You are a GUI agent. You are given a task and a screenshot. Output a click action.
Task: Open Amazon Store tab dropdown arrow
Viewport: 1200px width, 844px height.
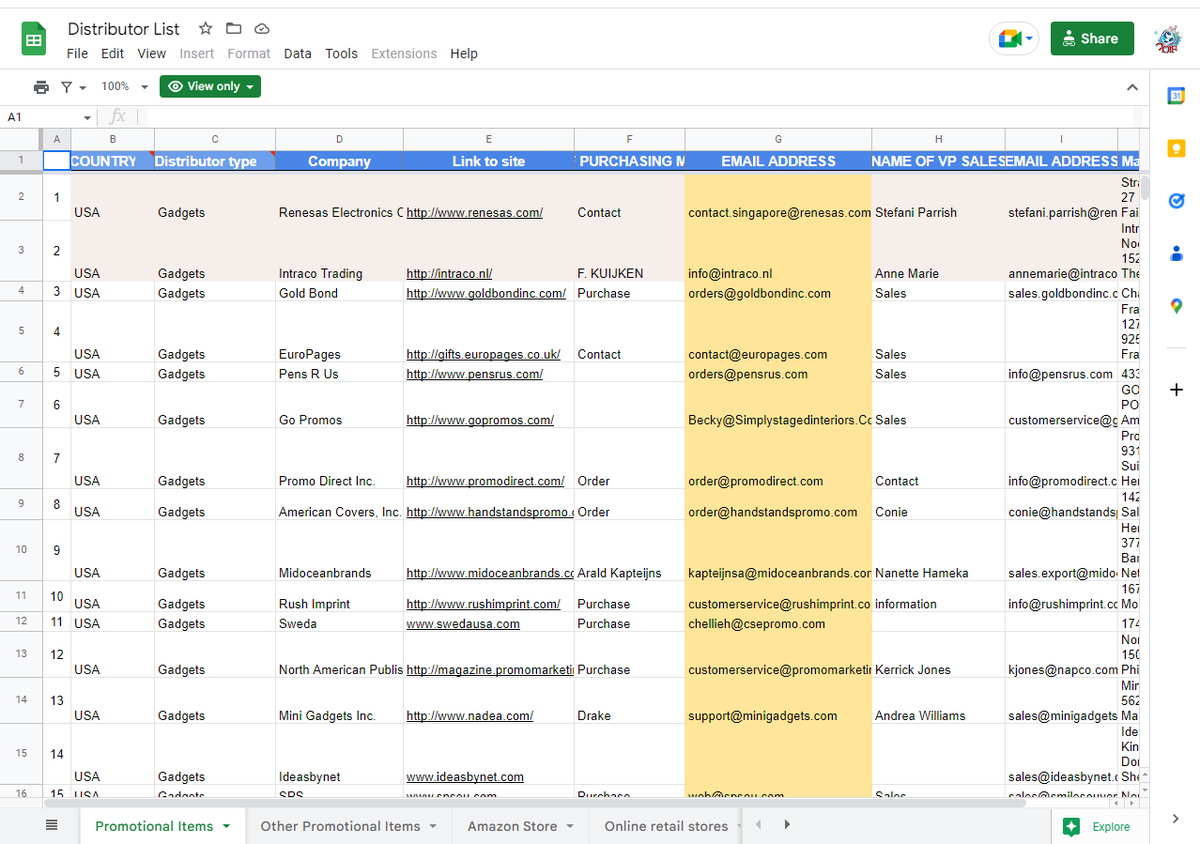570,827
